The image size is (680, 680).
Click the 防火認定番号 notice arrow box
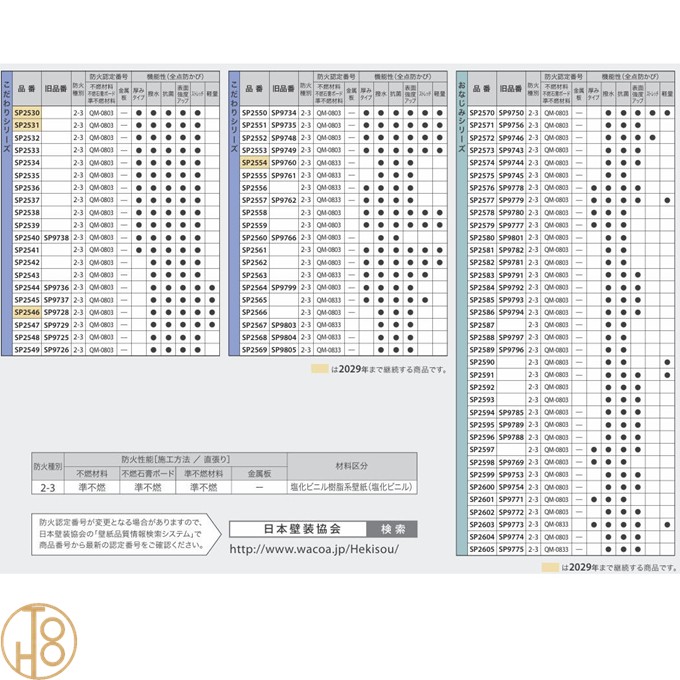(118, 536)
